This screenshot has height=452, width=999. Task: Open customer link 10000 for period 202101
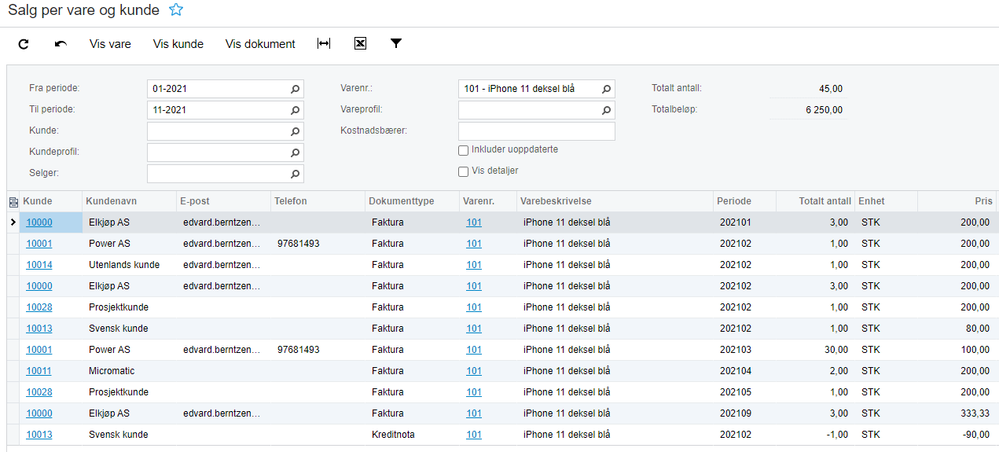coord(39,222)
